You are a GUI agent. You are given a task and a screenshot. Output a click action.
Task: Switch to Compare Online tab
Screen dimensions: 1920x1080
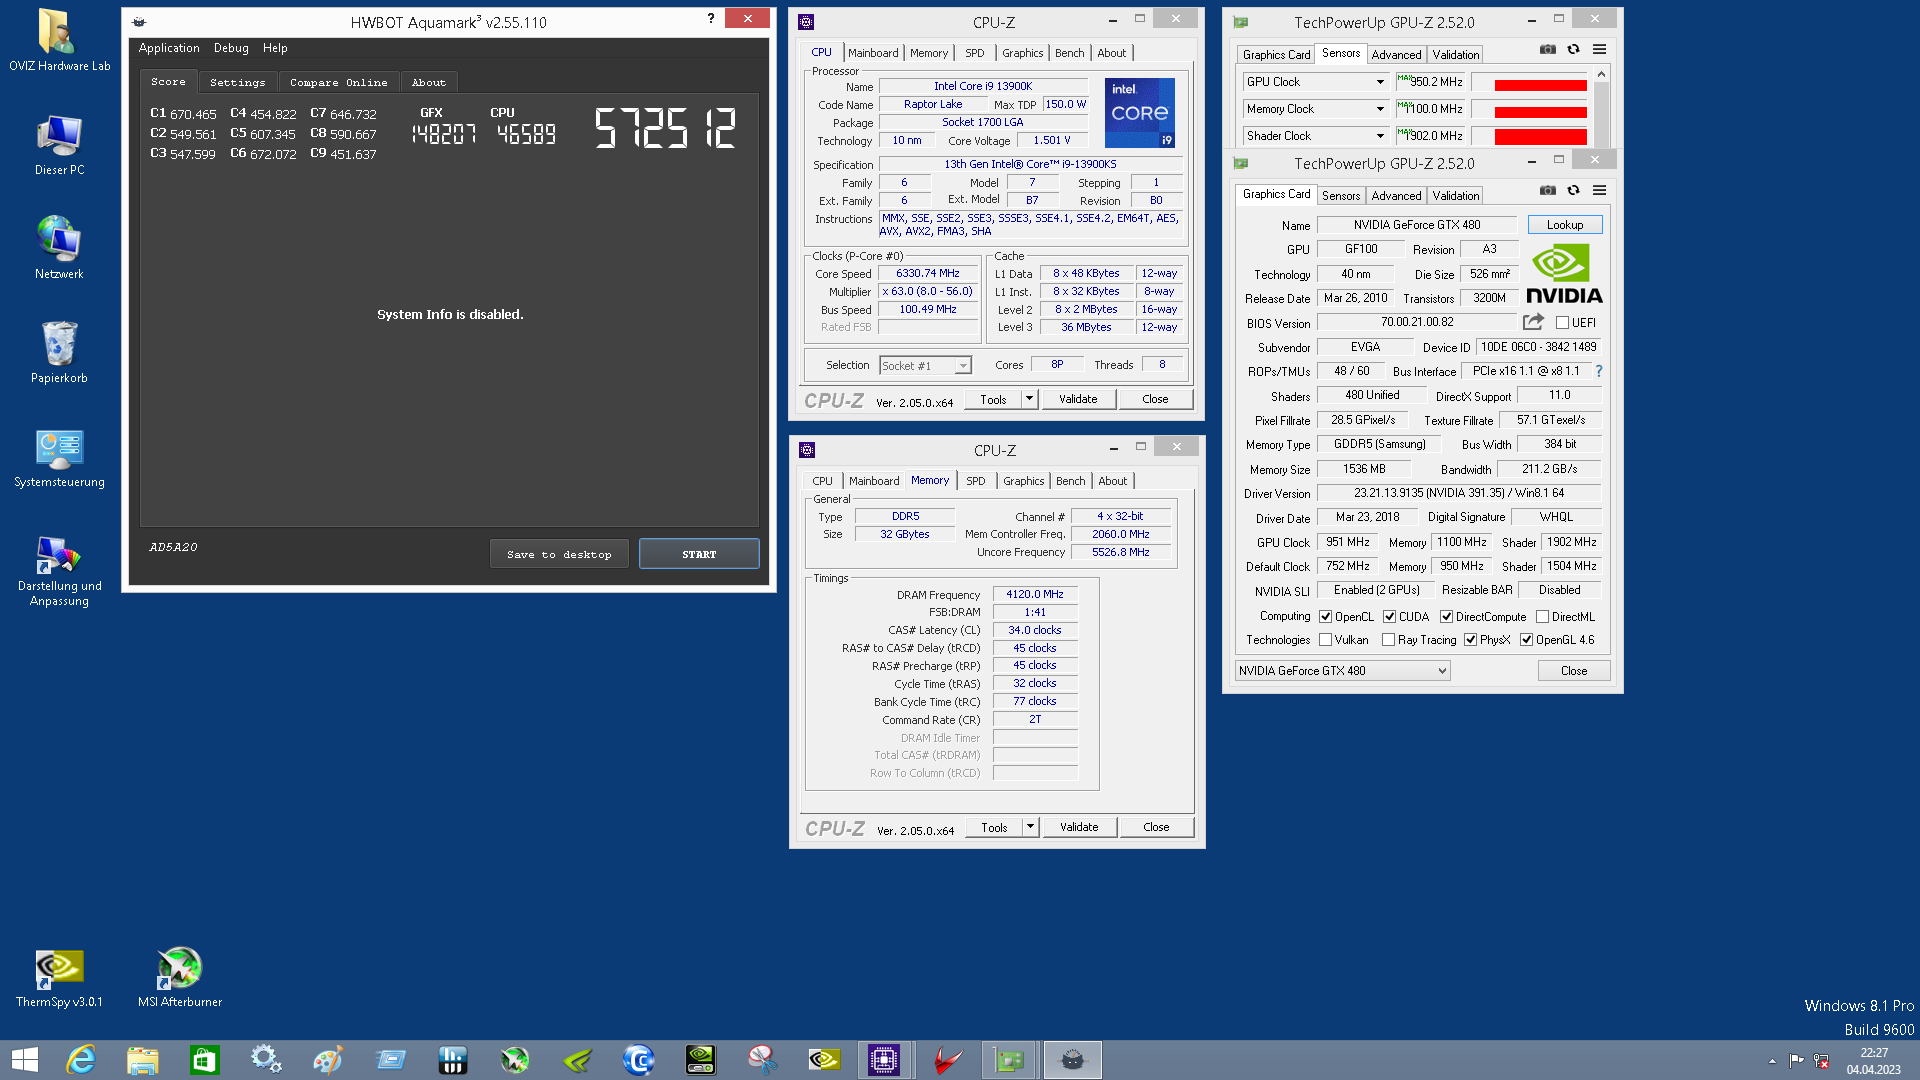pyautogui.click(x=338, y=82)
